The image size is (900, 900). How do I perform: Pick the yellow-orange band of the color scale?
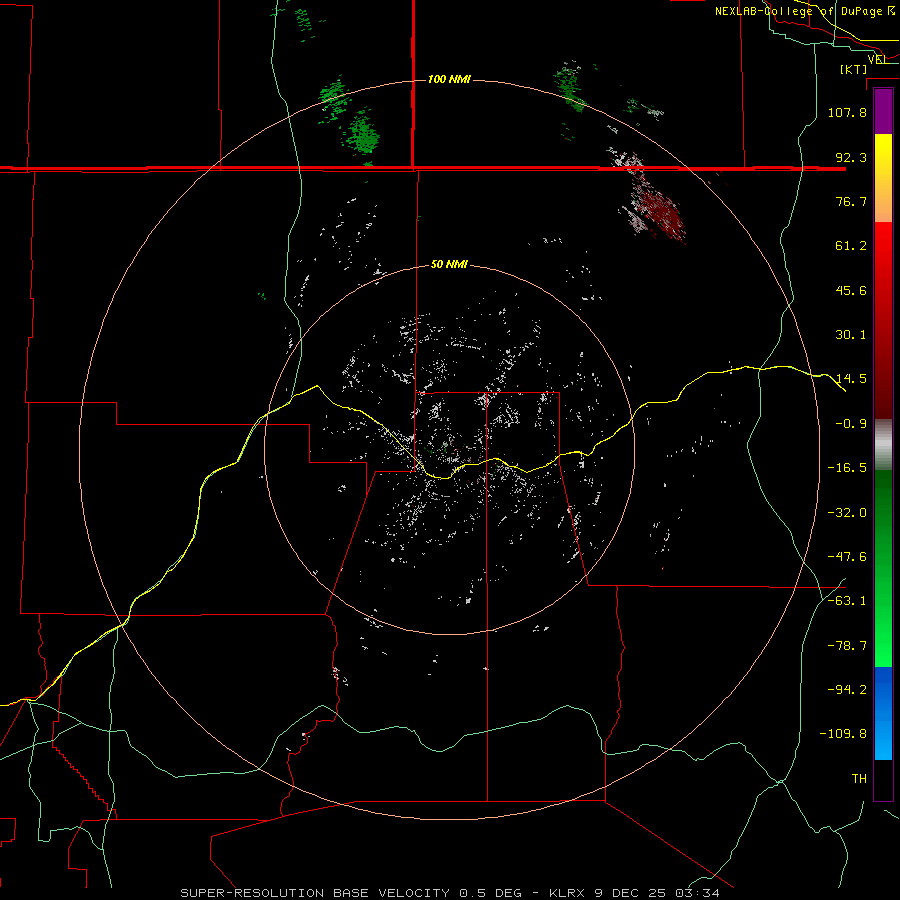[x=883, y=178]
